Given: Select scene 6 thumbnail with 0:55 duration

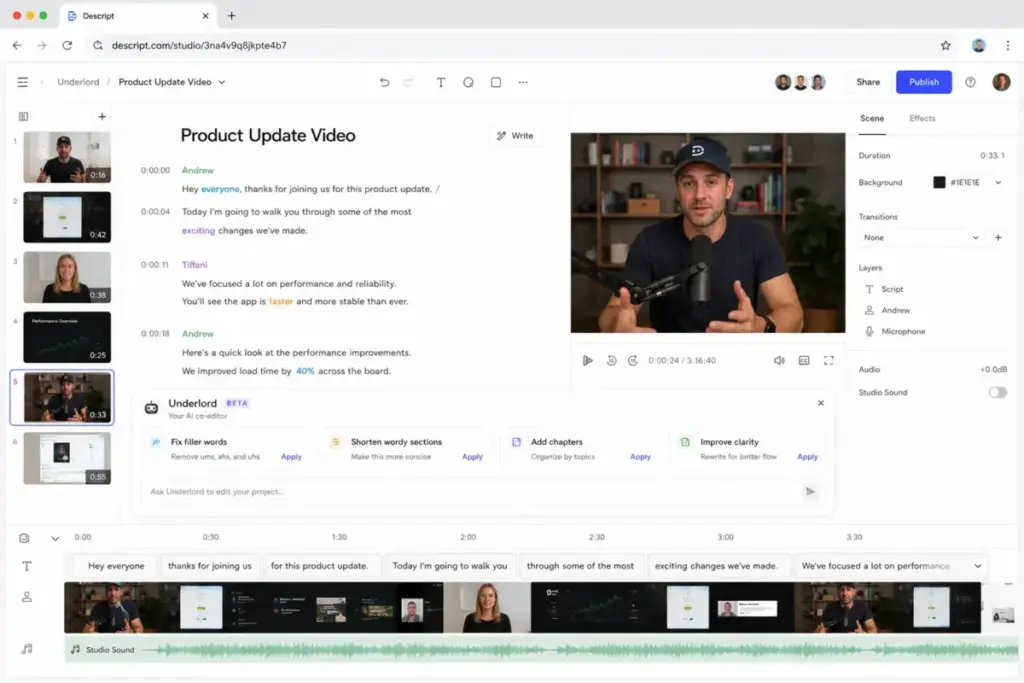Looking at the screenshot, I should tap(67, 458).
